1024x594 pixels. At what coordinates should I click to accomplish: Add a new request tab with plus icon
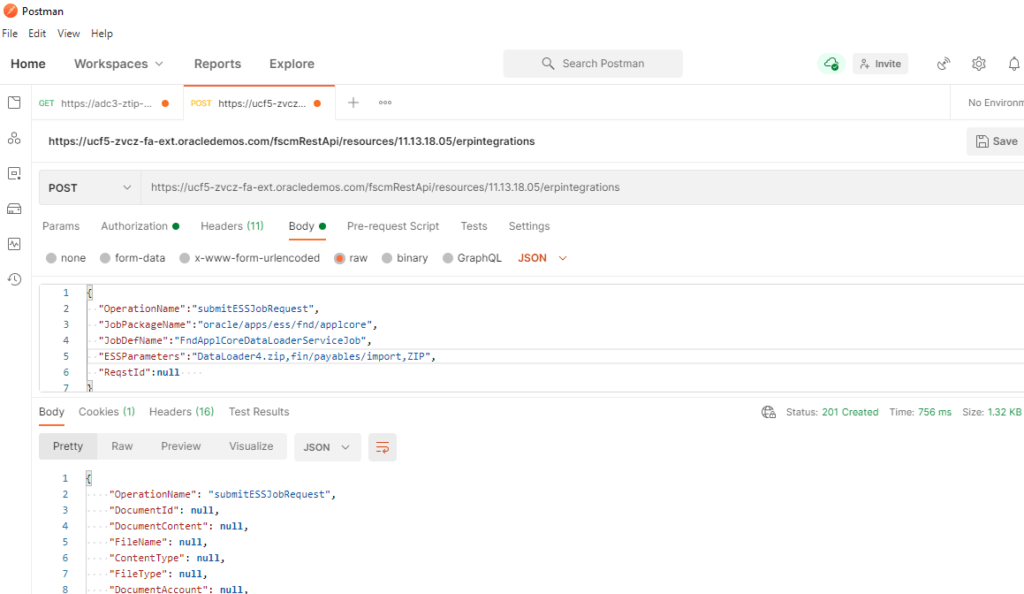353,102
